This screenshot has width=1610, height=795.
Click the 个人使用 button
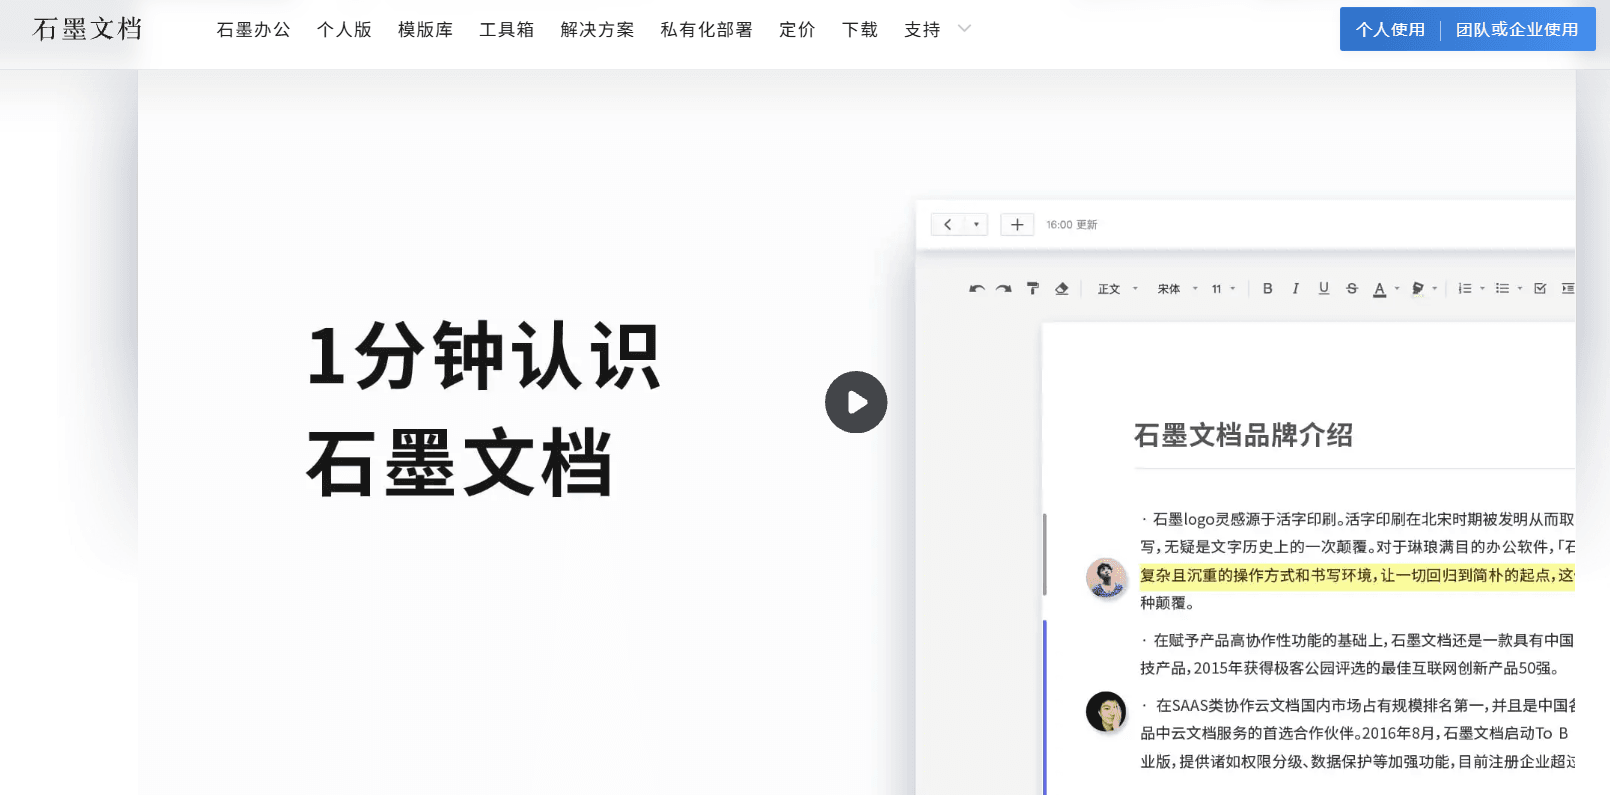click(x=1390, y=29)
